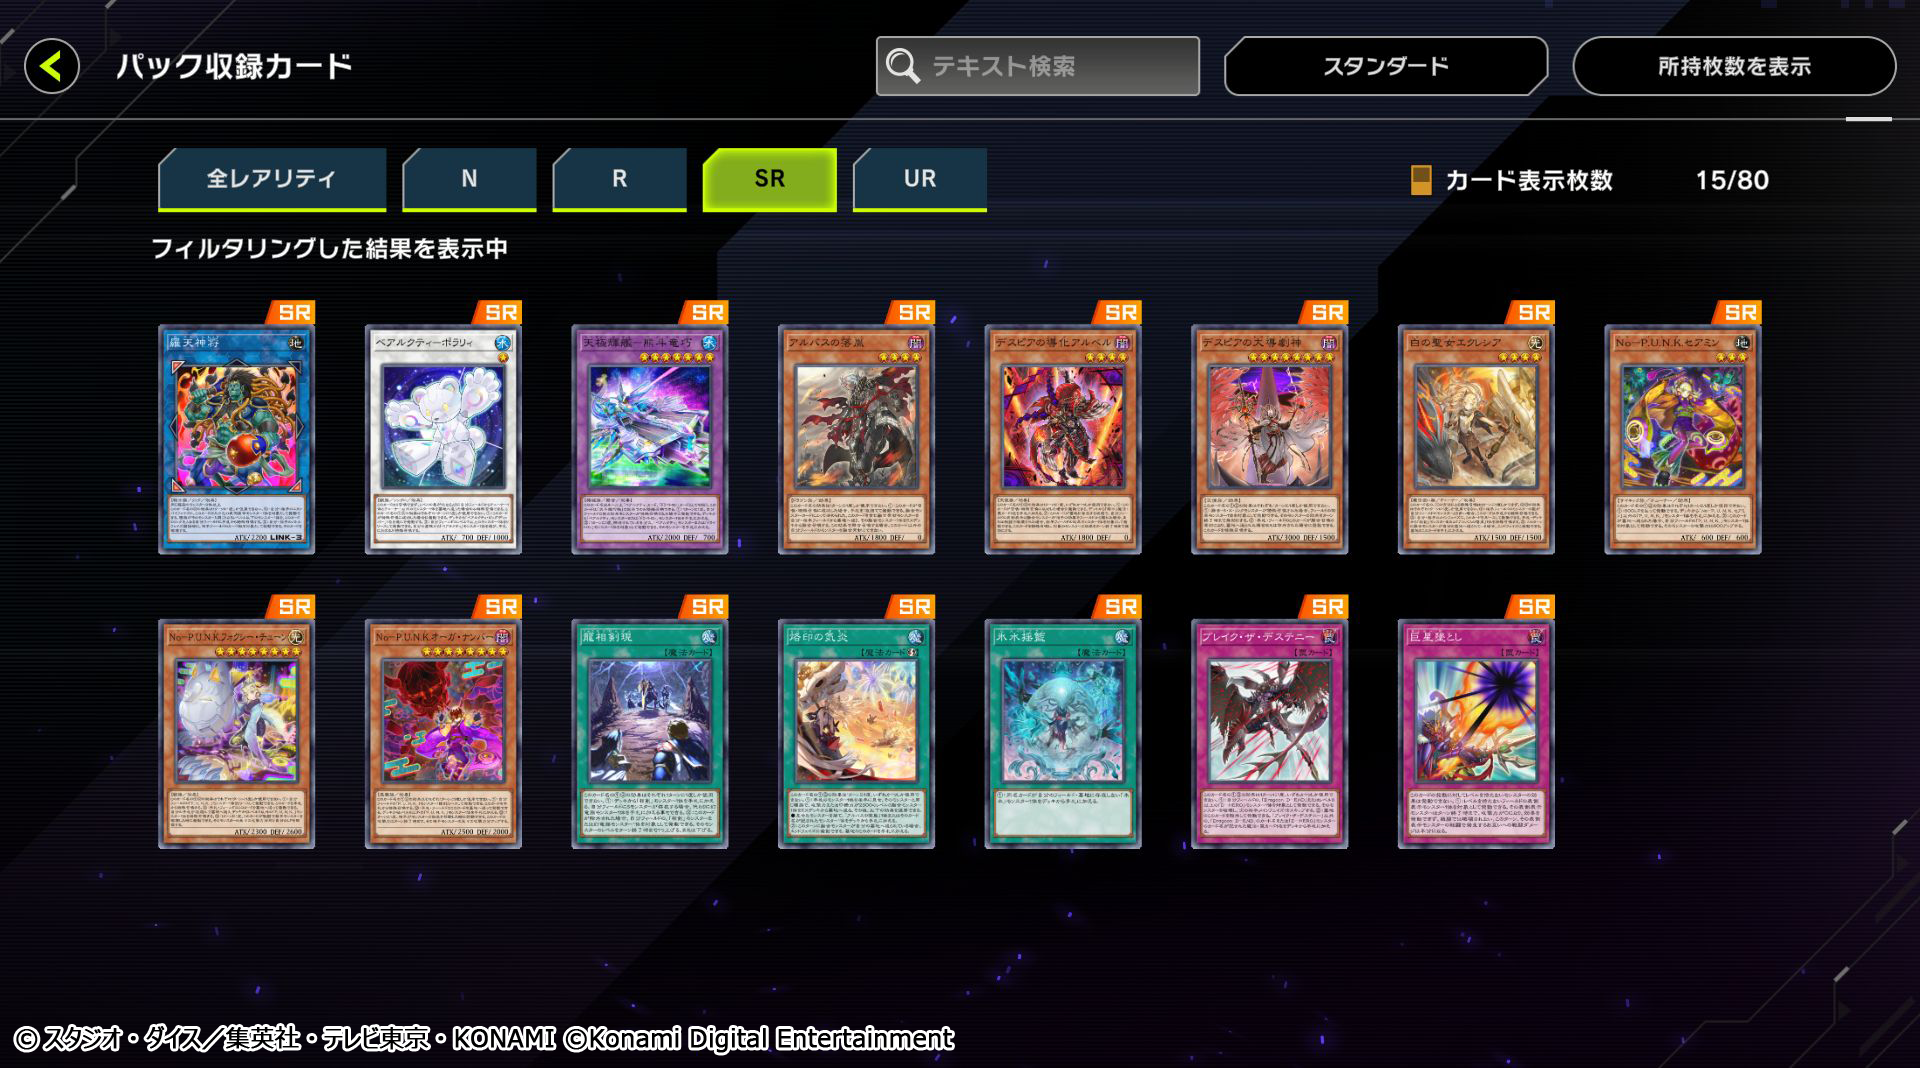Focus the テキスト検索 text search field
The width and height of the screenshot is (1920, 1068).
(1038, 66)
